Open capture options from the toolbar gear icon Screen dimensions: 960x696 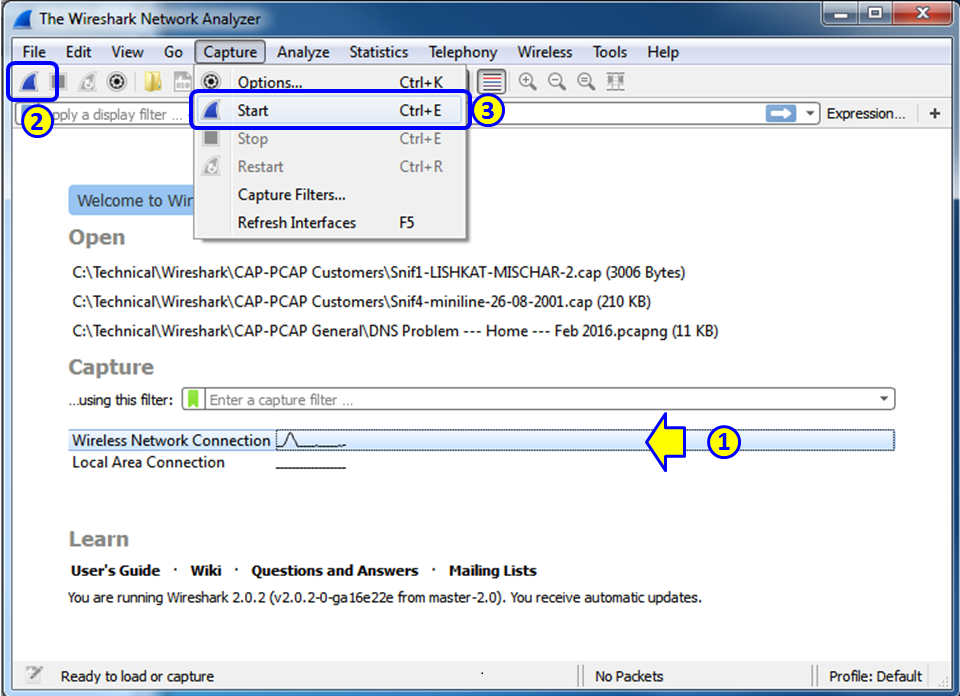coord(116,81)
